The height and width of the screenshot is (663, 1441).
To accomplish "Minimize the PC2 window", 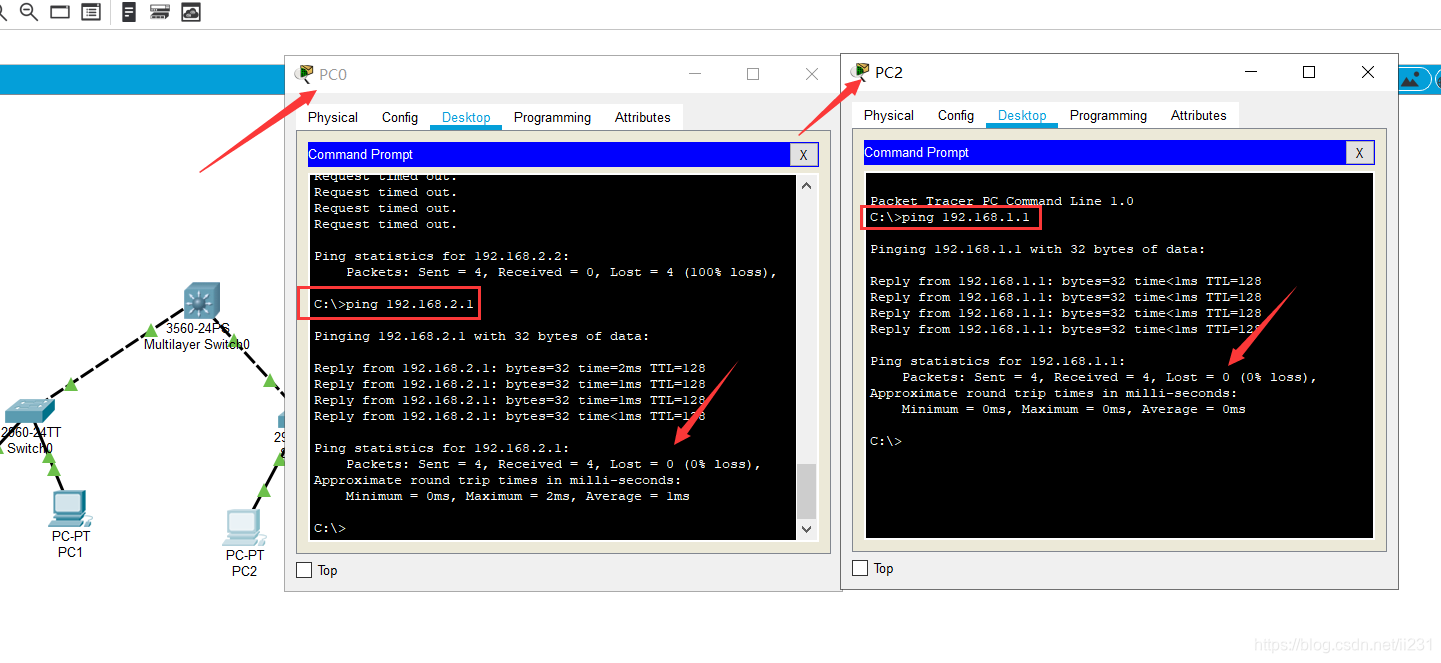I will pyautogui.click(x=1250, y=72).
